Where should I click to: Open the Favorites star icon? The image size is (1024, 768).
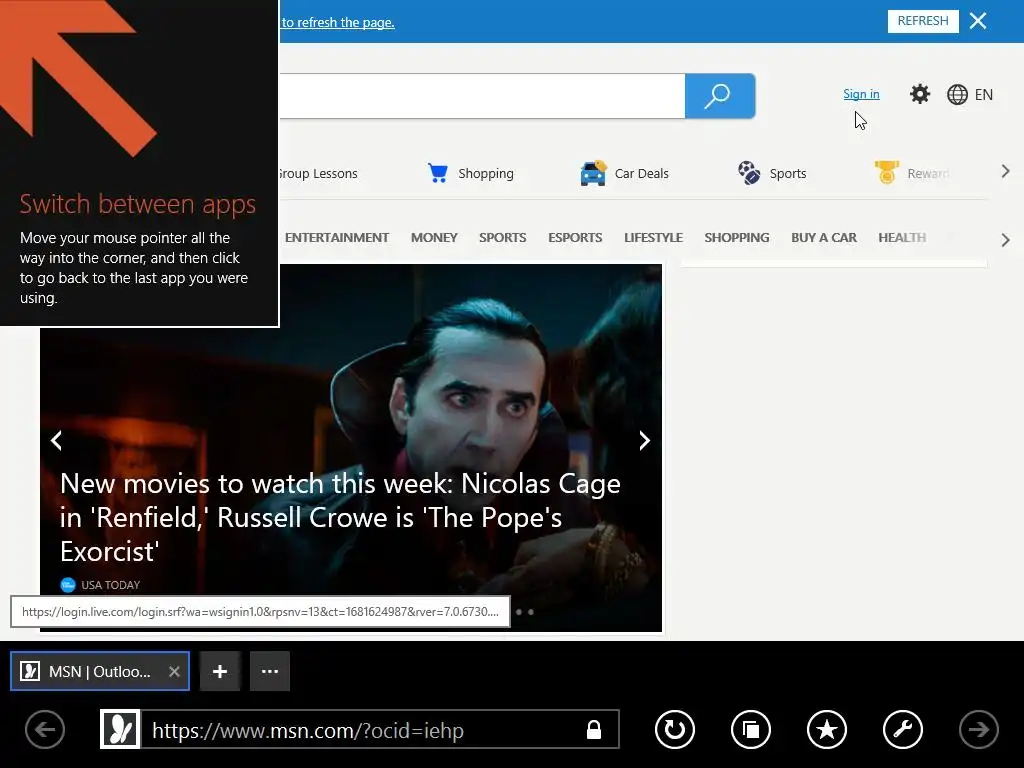[x=827, y=729]
